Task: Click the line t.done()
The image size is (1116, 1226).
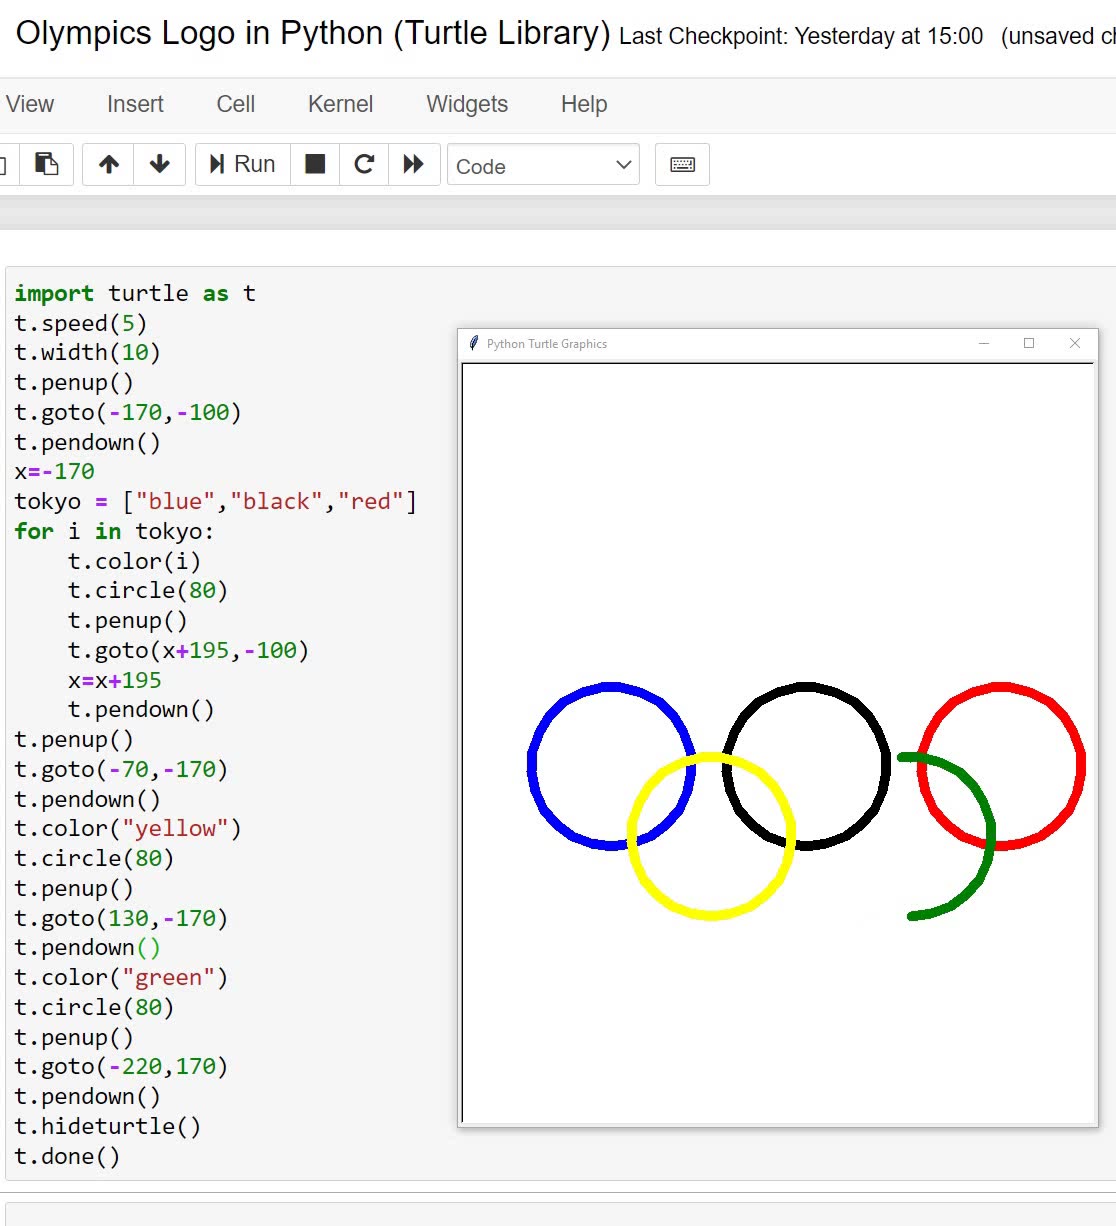Action: click(x=67, y=1156)
